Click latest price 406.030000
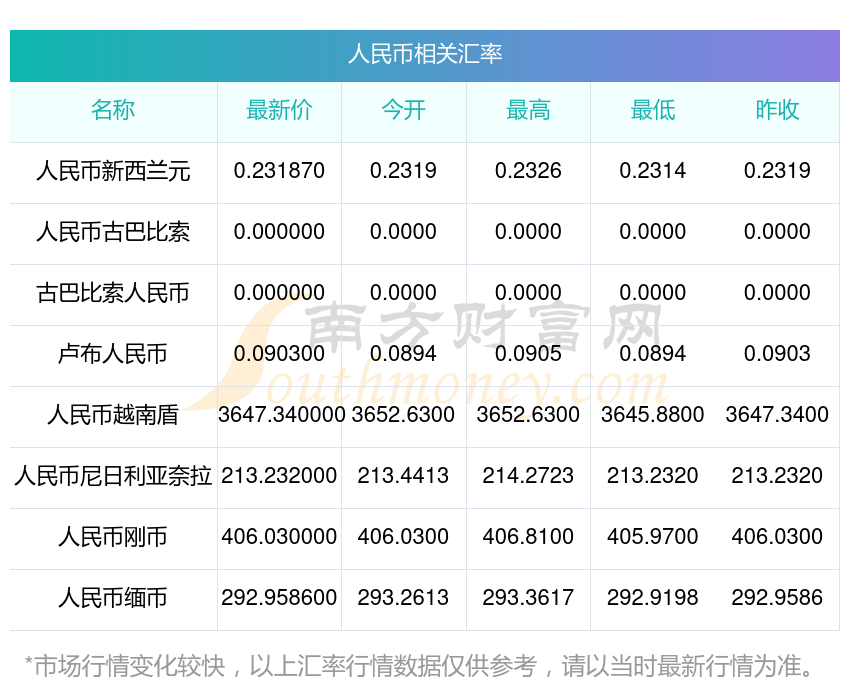Image resolution: width=850 pixels, height=698 pixels. point(279,537)
